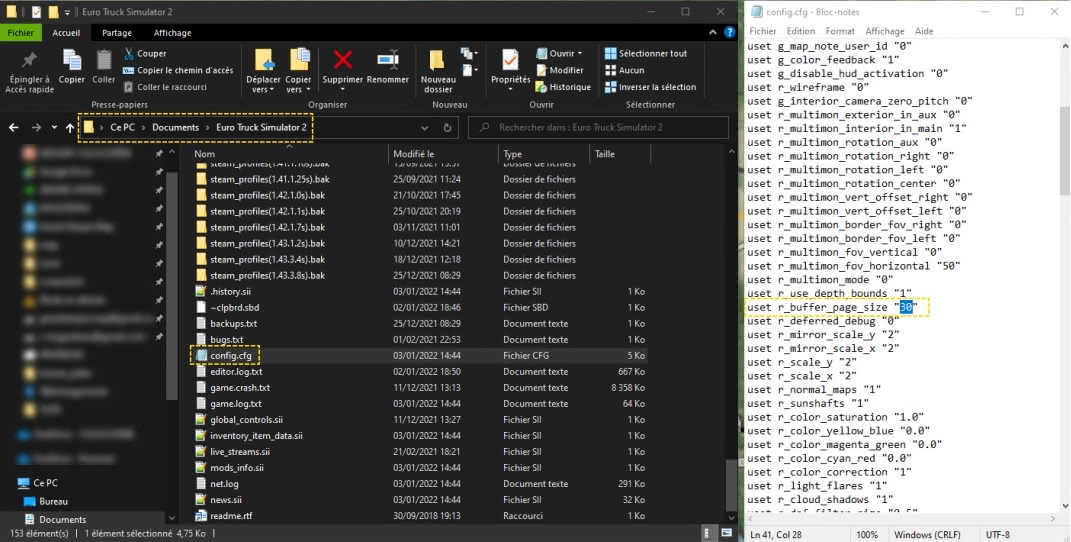Open the Fichier menu in Bloc-notes
The height and width of the screenshot is (542, 1071).
click(x=762, y=31)
